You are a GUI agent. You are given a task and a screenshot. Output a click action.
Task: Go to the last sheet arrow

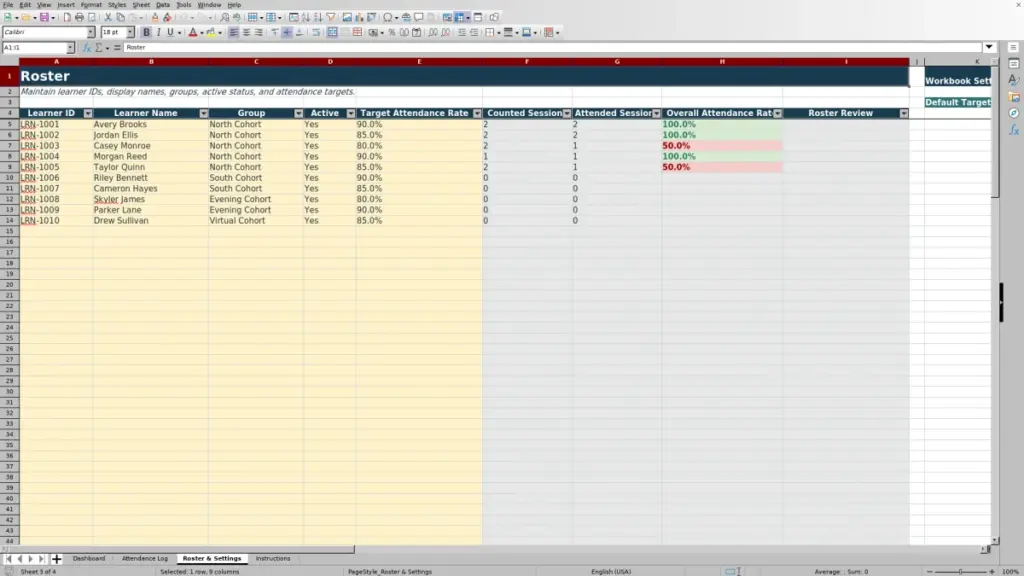tap(41, 559)
